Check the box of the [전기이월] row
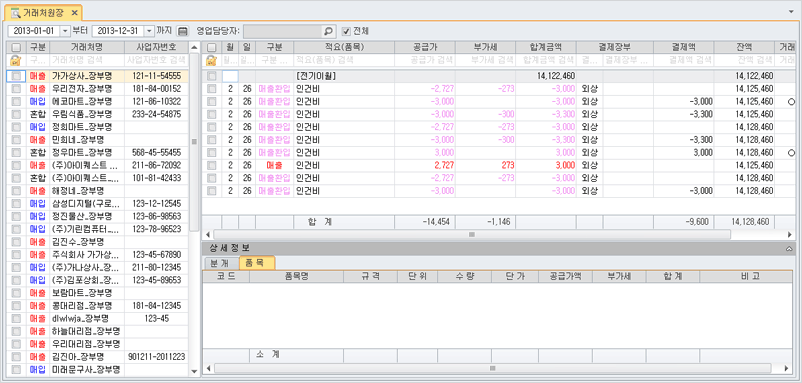Viewport: 802px width, 383px height. coord(212,76)
